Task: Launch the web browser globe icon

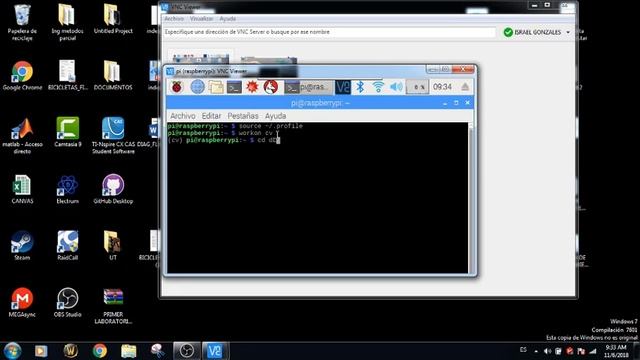Action: tap(198, 87)
